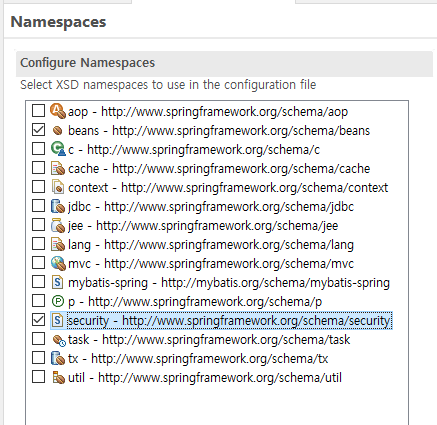Viewport: 437px width, 425px height.
Task: Select the jdbc schema row text
Action: point(211,207)
